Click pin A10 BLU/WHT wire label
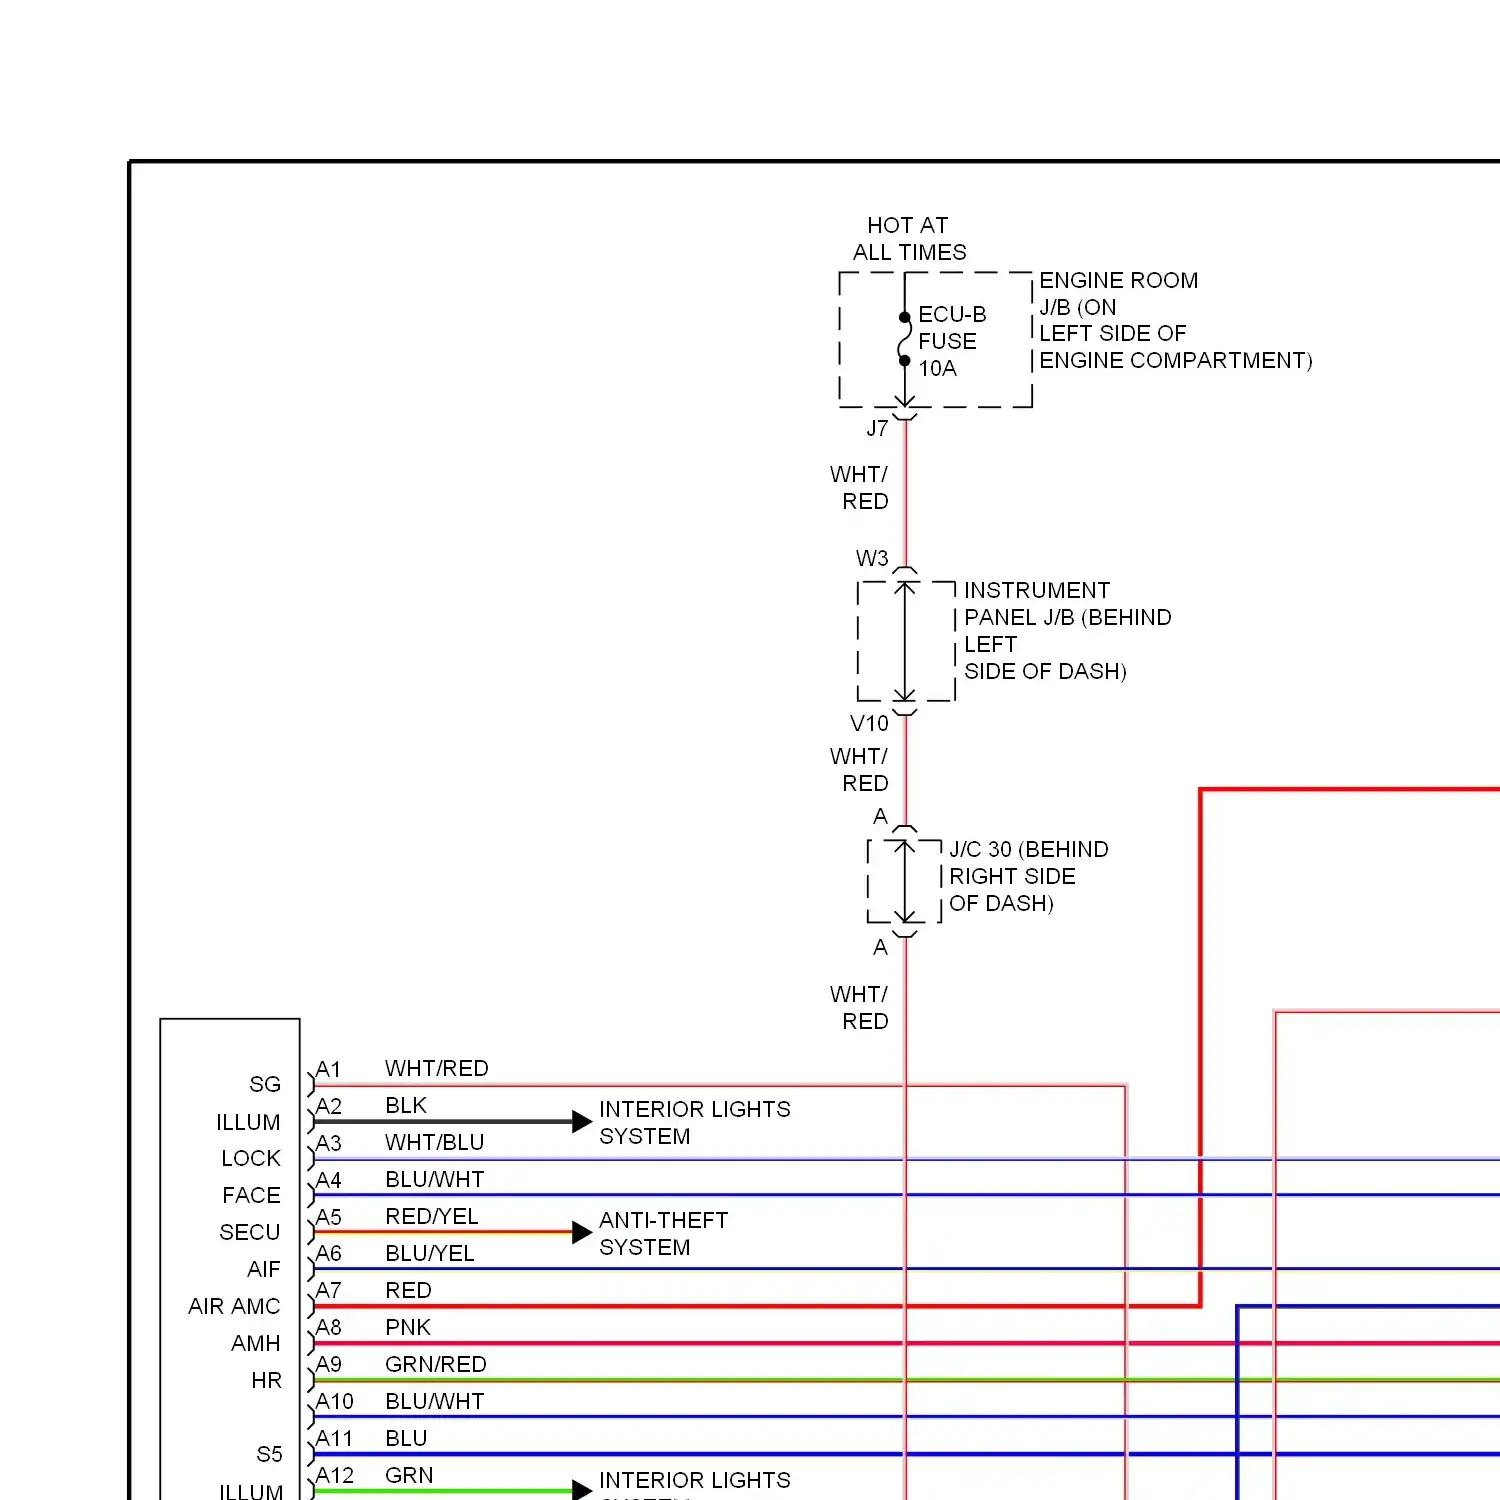The image size is (1500, 1500). coord(434,1402)
